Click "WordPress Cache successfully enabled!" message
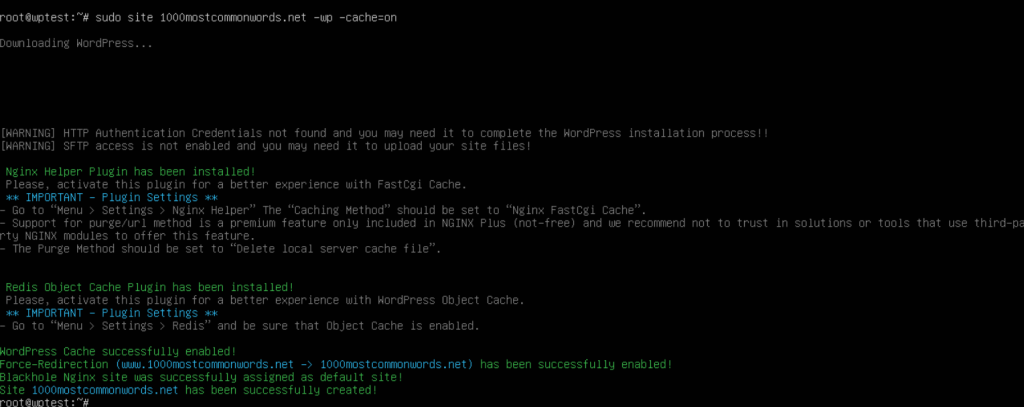 point(119,351)
